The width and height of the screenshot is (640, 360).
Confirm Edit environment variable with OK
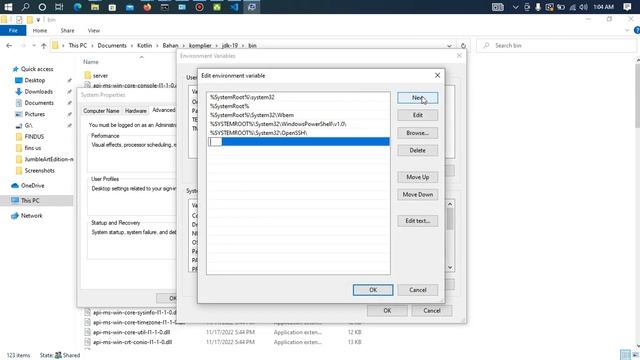pyautogui.click(x=373, y=290)
